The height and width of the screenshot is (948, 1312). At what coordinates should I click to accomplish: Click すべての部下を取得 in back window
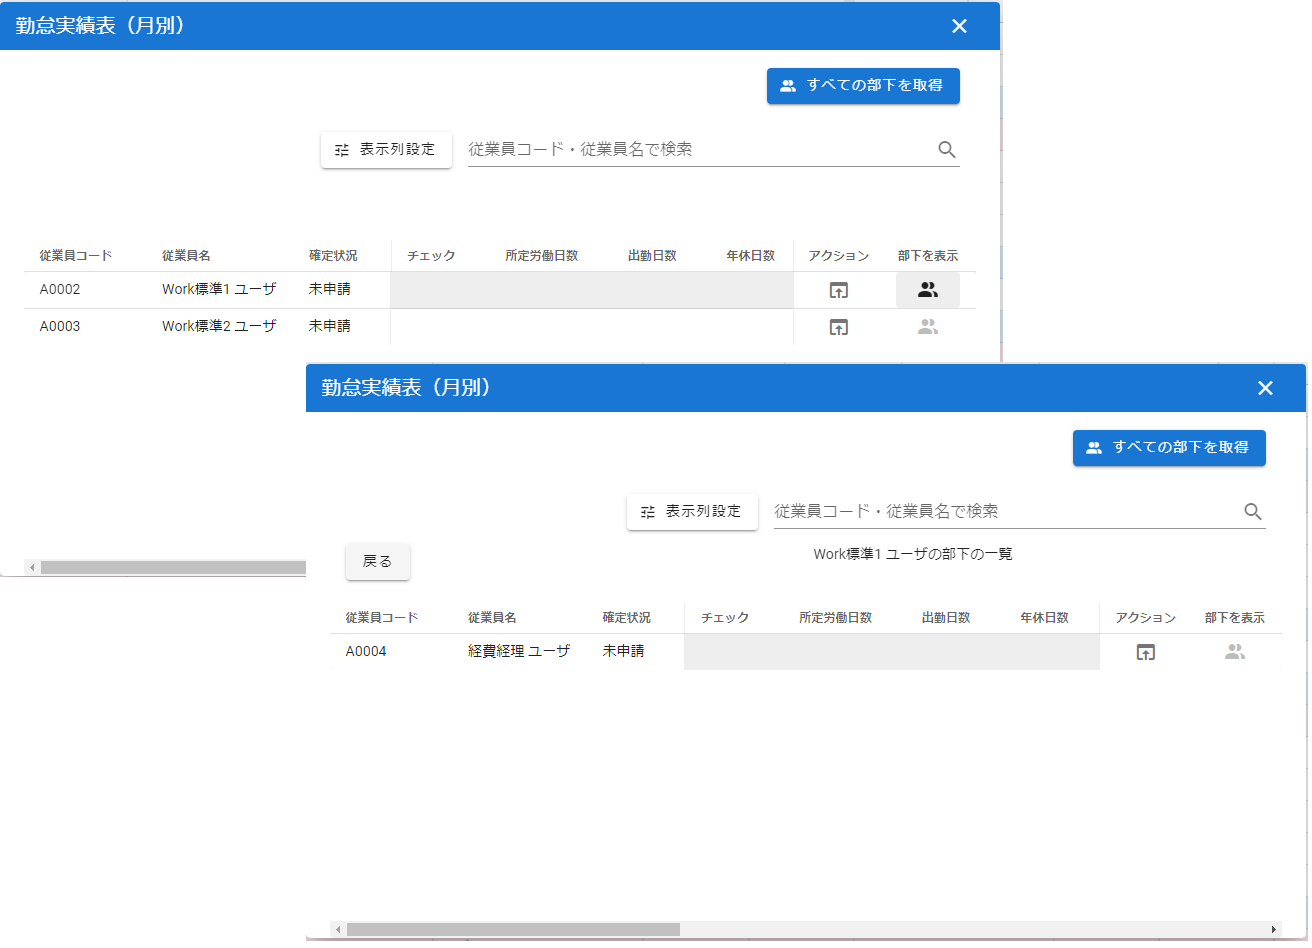click(x=863, y=86)
